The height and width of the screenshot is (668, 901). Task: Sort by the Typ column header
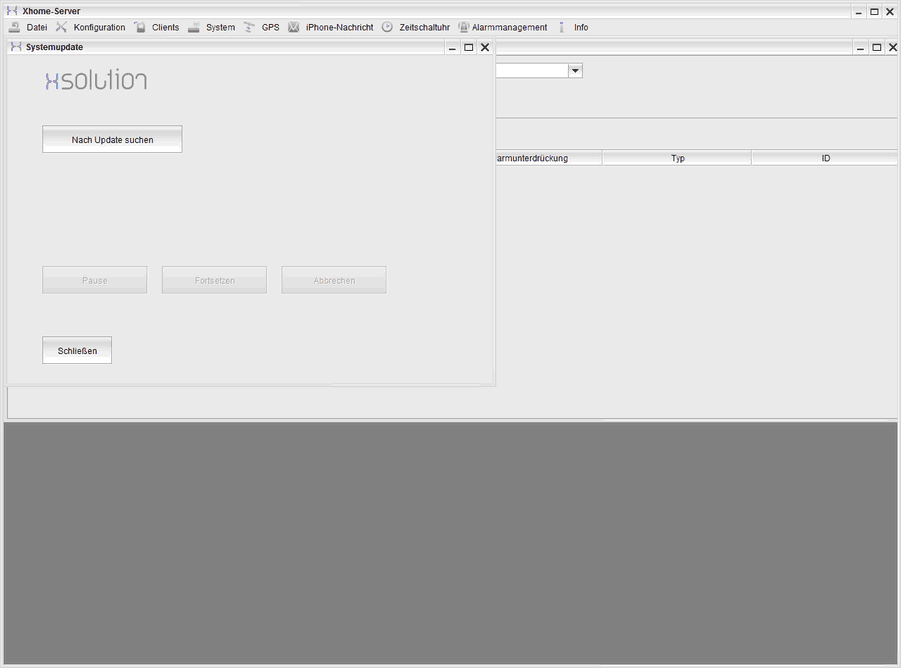pyautogui.click(x=676, y=158)
